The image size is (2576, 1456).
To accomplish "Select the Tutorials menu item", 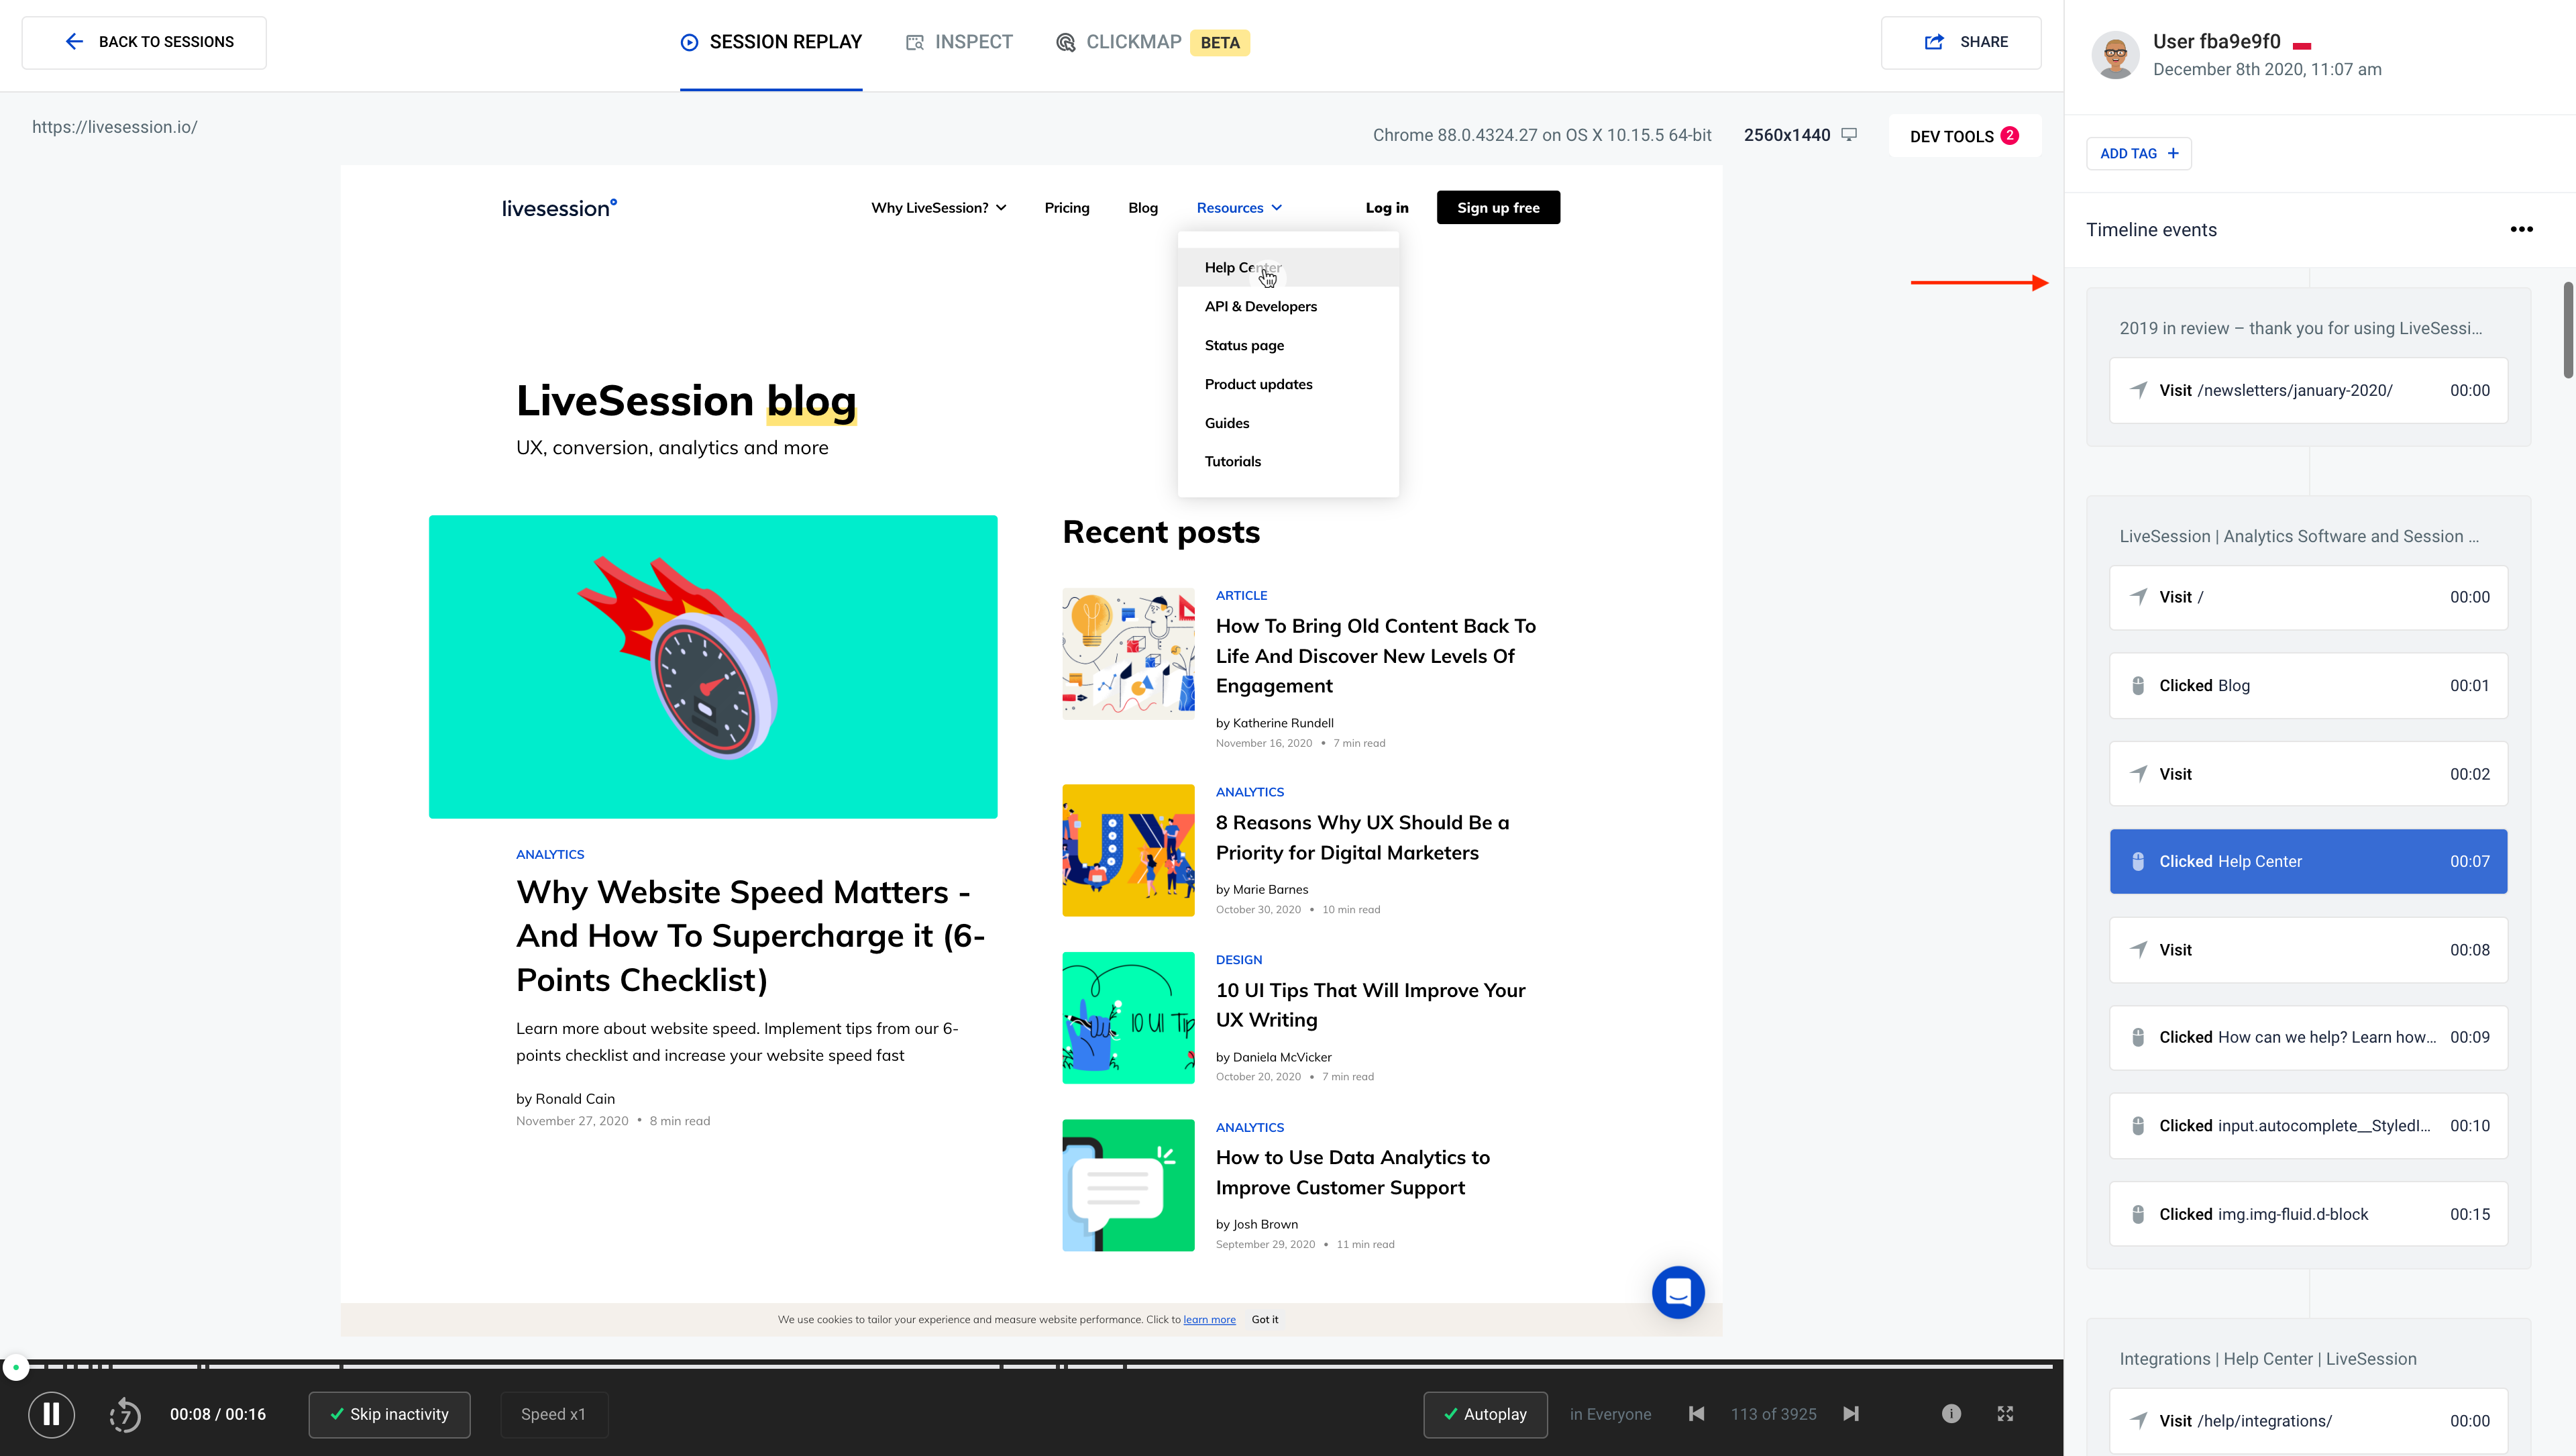I will pyautogui.click(x=1233, y=462).
